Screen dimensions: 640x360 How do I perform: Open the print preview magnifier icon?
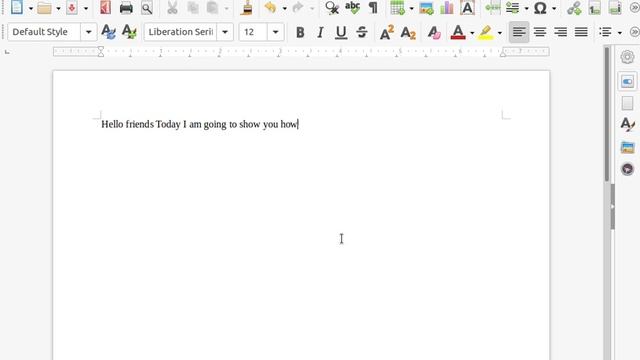point(147,8)
